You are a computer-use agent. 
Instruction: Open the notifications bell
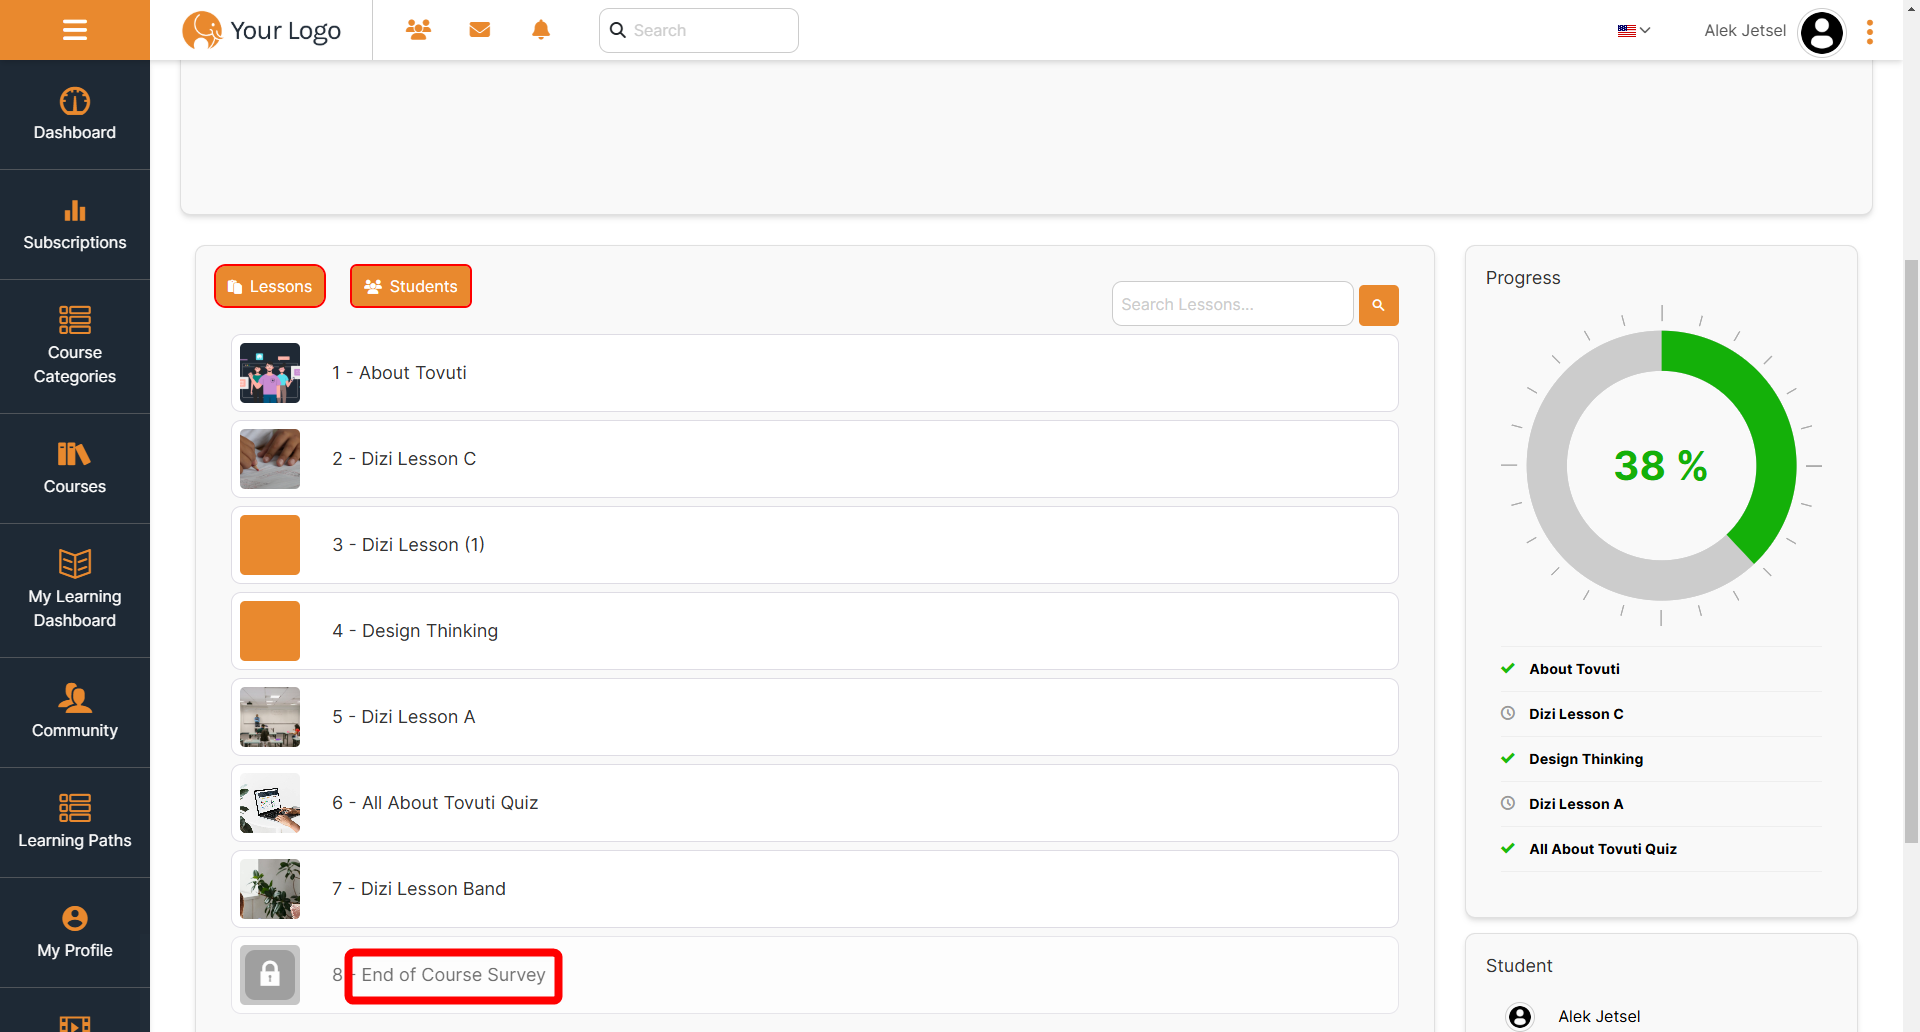541,30
